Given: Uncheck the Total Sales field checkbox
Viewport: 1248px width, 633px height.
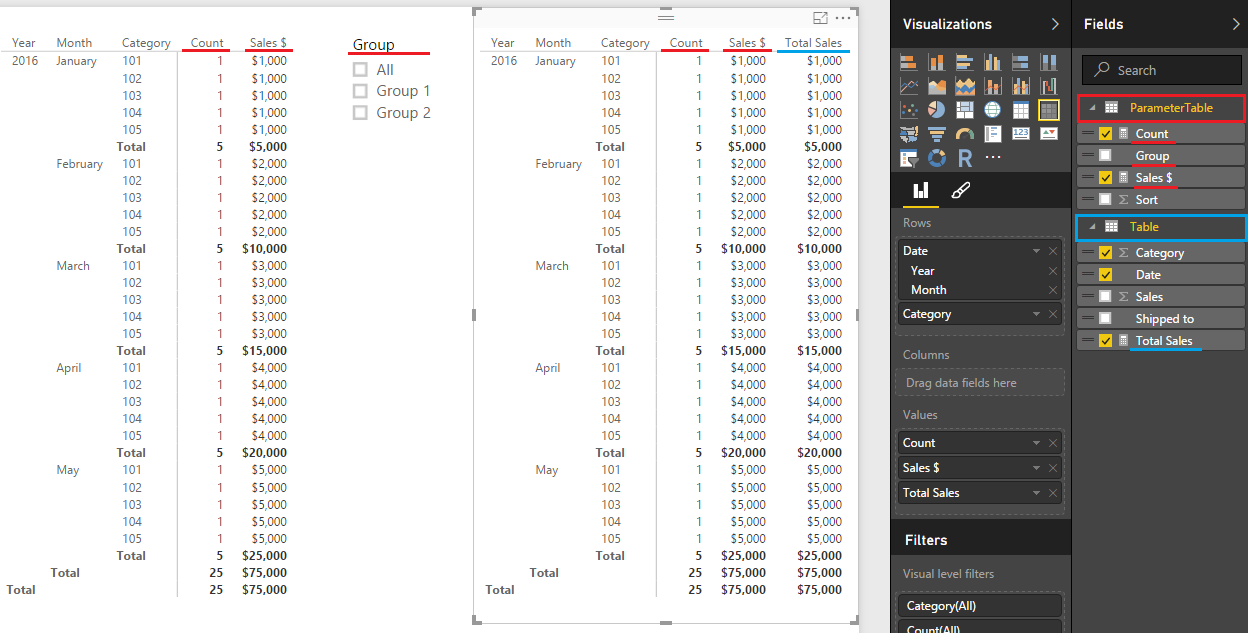Looking at the screenshot, I should coord(1105,341).
